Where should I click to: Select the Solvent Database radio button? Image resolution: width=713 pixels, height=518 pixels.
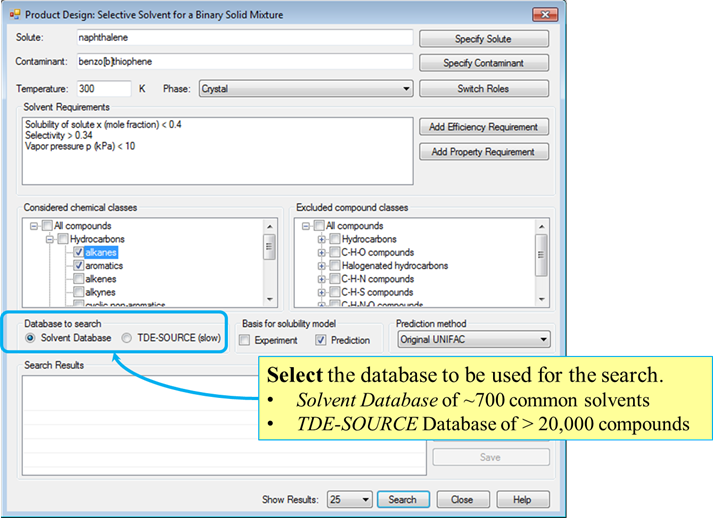click(x=30, y=338)
